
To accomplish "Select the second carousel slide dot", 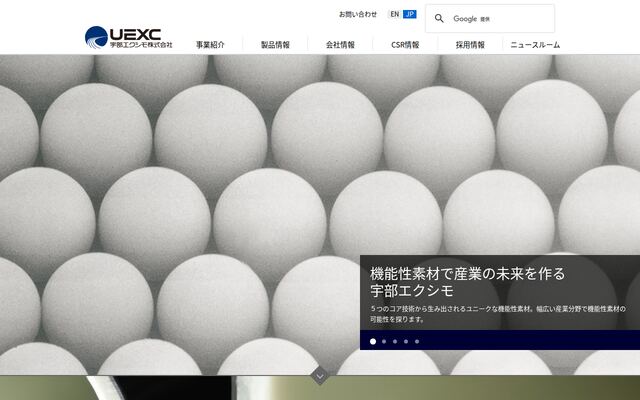I will click(x=384, y=341).
